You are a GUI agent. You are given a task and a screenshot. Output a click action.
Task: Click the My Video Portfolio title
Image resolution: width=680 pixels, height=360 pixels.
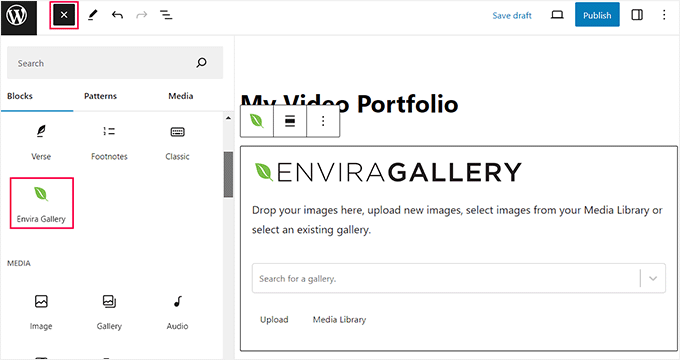[350, 104]
